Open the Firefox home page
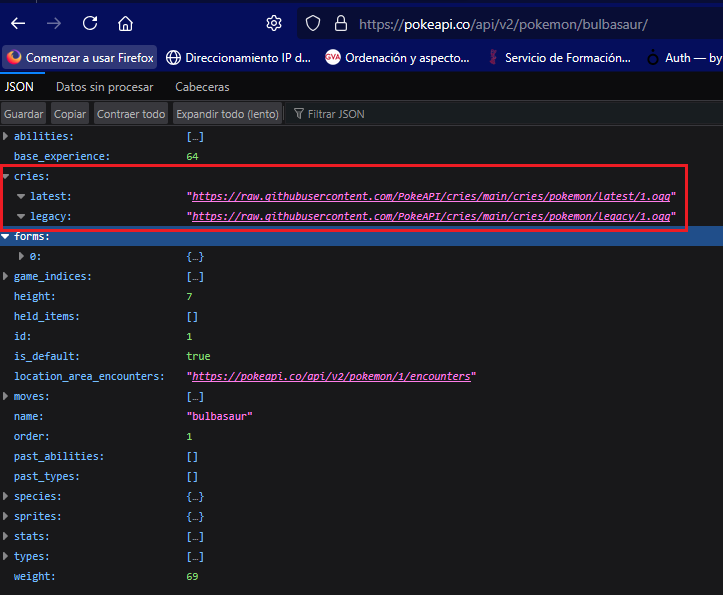The image size is (723, 595). click(x=125, y=23)
